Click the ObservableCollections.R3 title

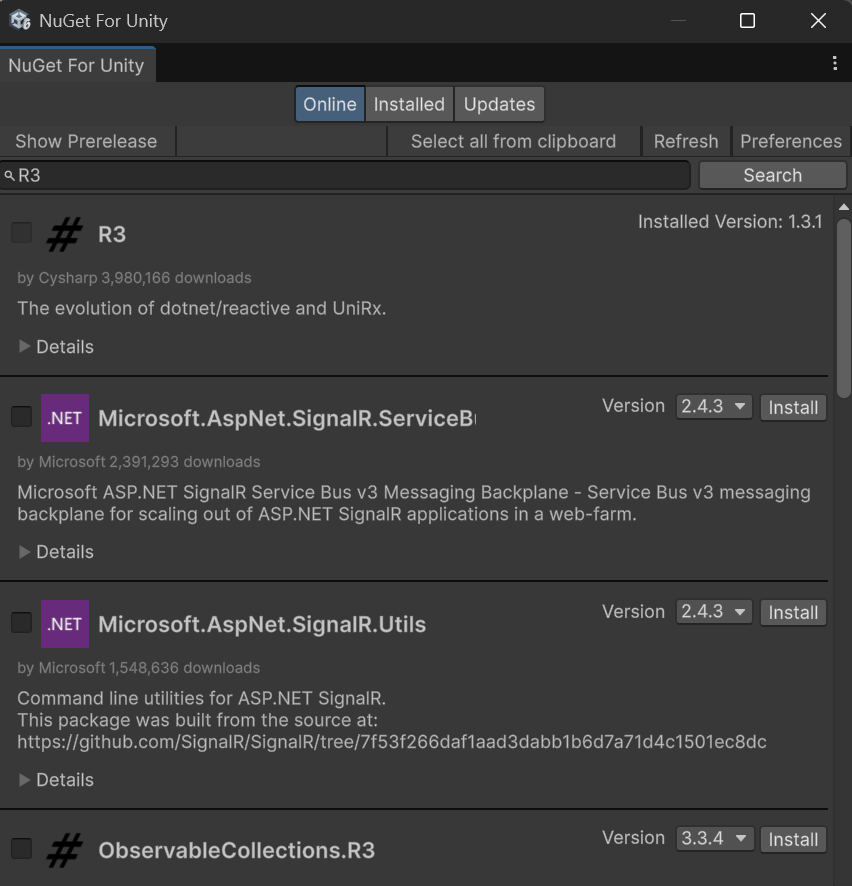(237, 850)
